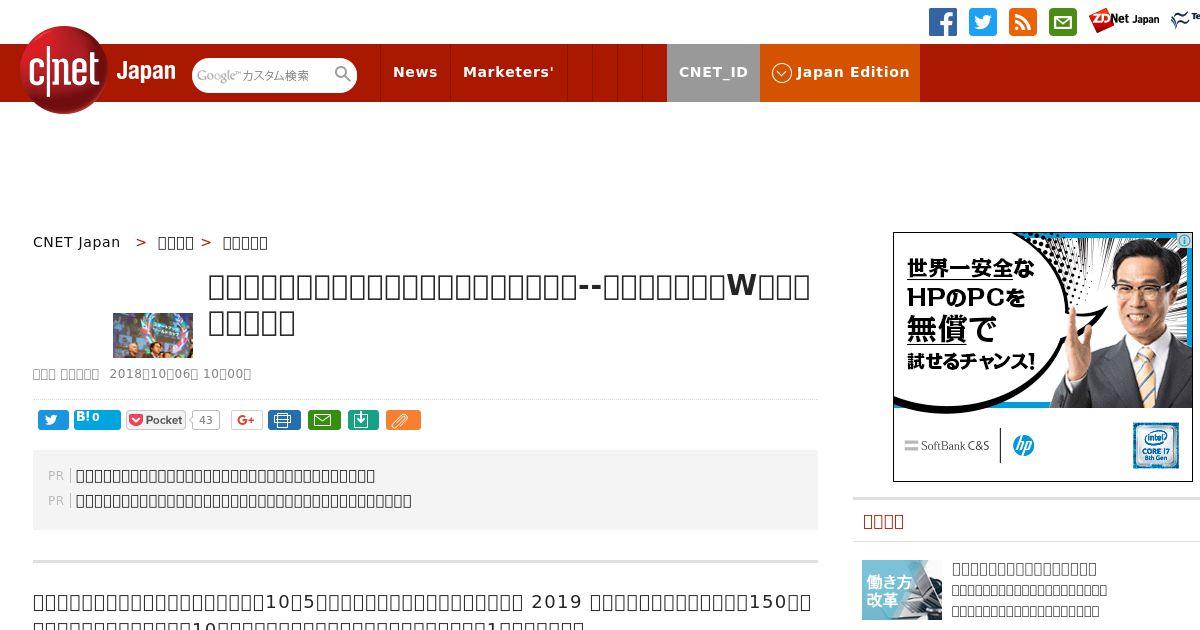Open the second PR sponsored link

(243, 501)
